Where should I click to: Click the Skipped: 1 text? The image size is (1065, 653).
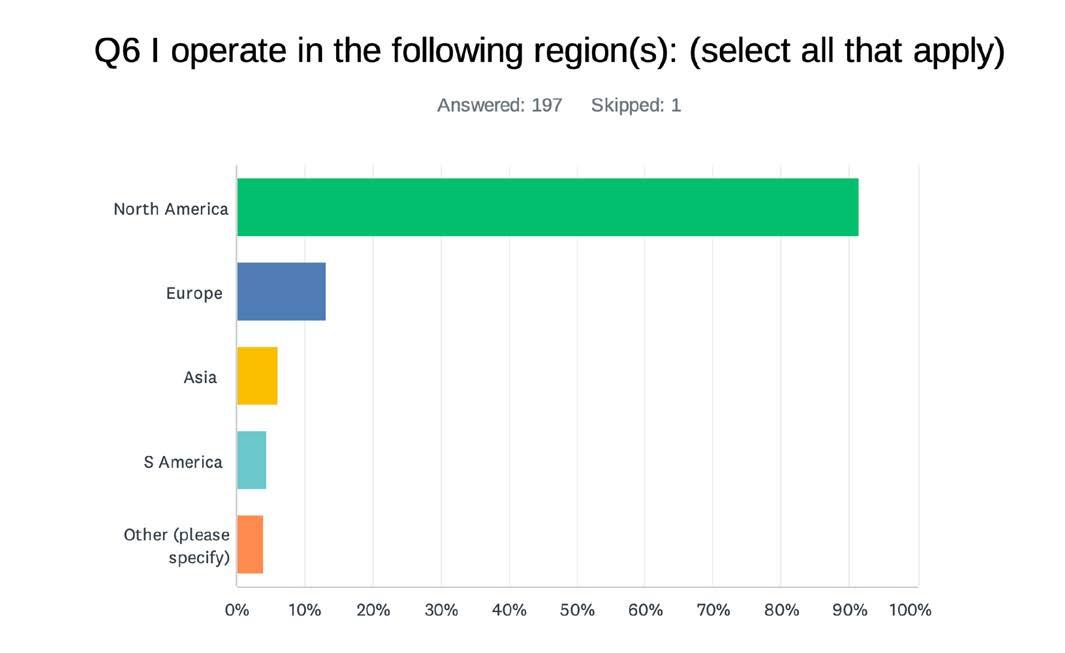[636, 105]
